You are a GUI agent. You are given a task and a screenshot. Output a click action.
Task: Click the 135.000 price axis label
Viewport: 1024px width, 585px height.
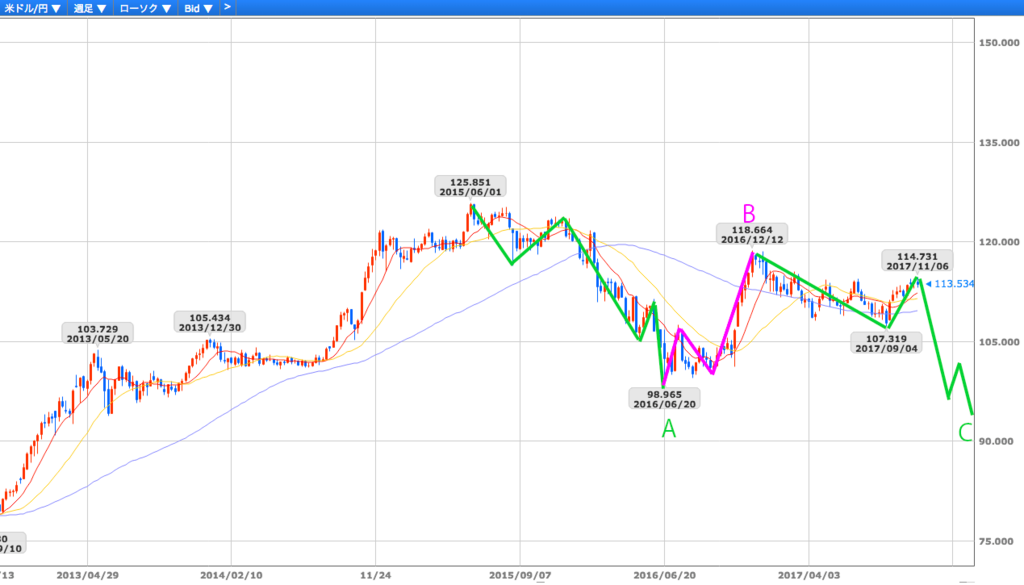coord(999,143)
